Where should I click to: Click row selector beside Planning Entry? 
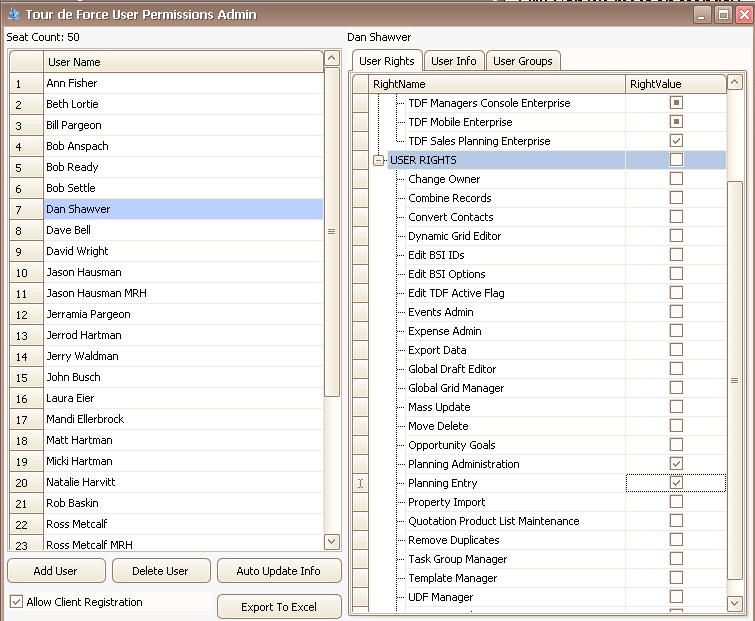361,483
